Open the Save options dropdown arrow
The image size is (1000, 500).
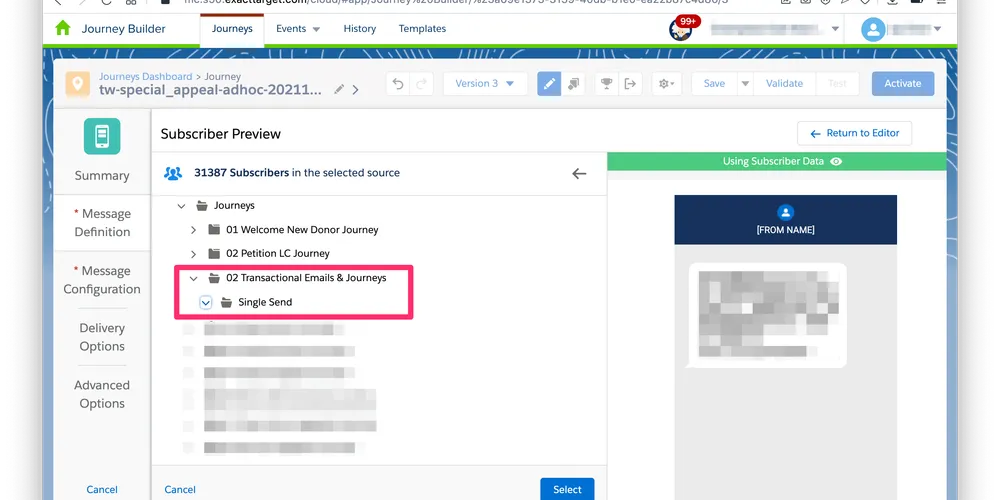point(745,84)
